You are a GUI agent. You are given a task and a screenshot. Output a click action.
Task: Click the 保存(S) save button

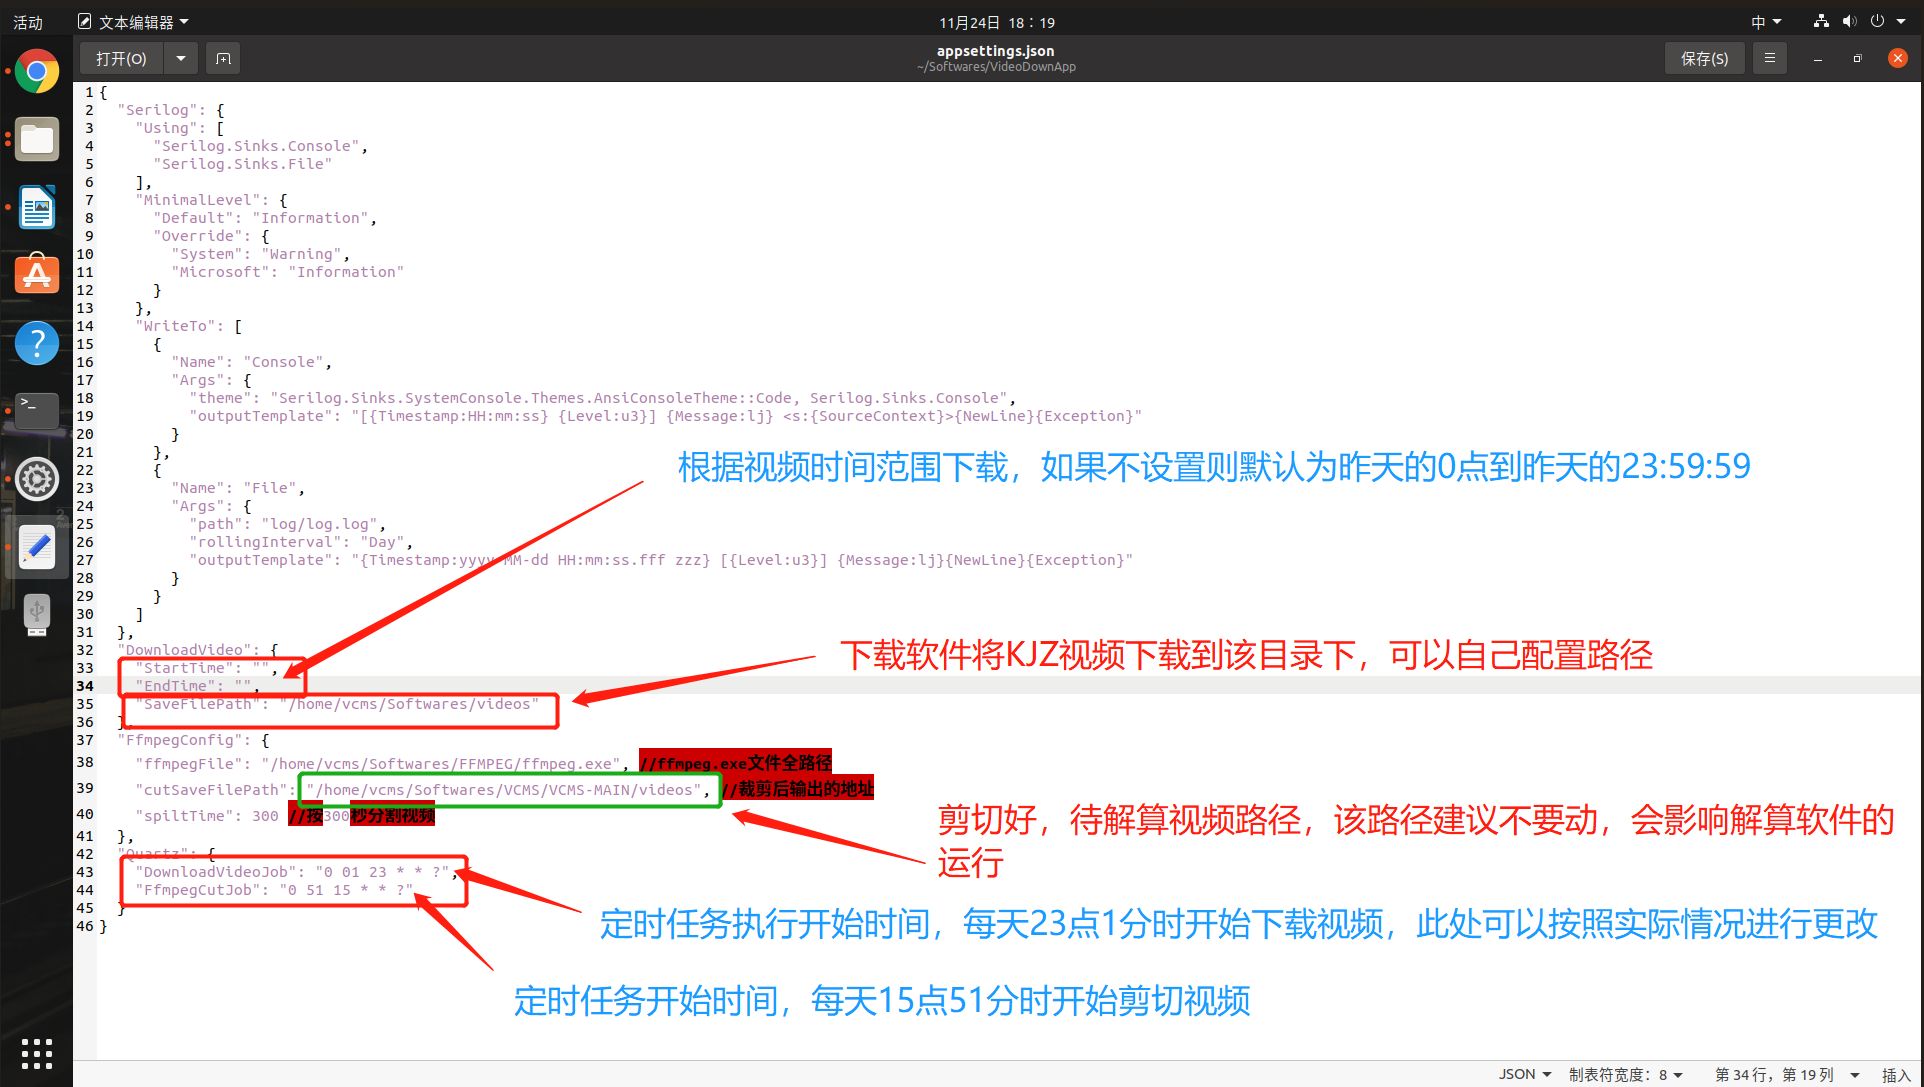(1705, 59)
